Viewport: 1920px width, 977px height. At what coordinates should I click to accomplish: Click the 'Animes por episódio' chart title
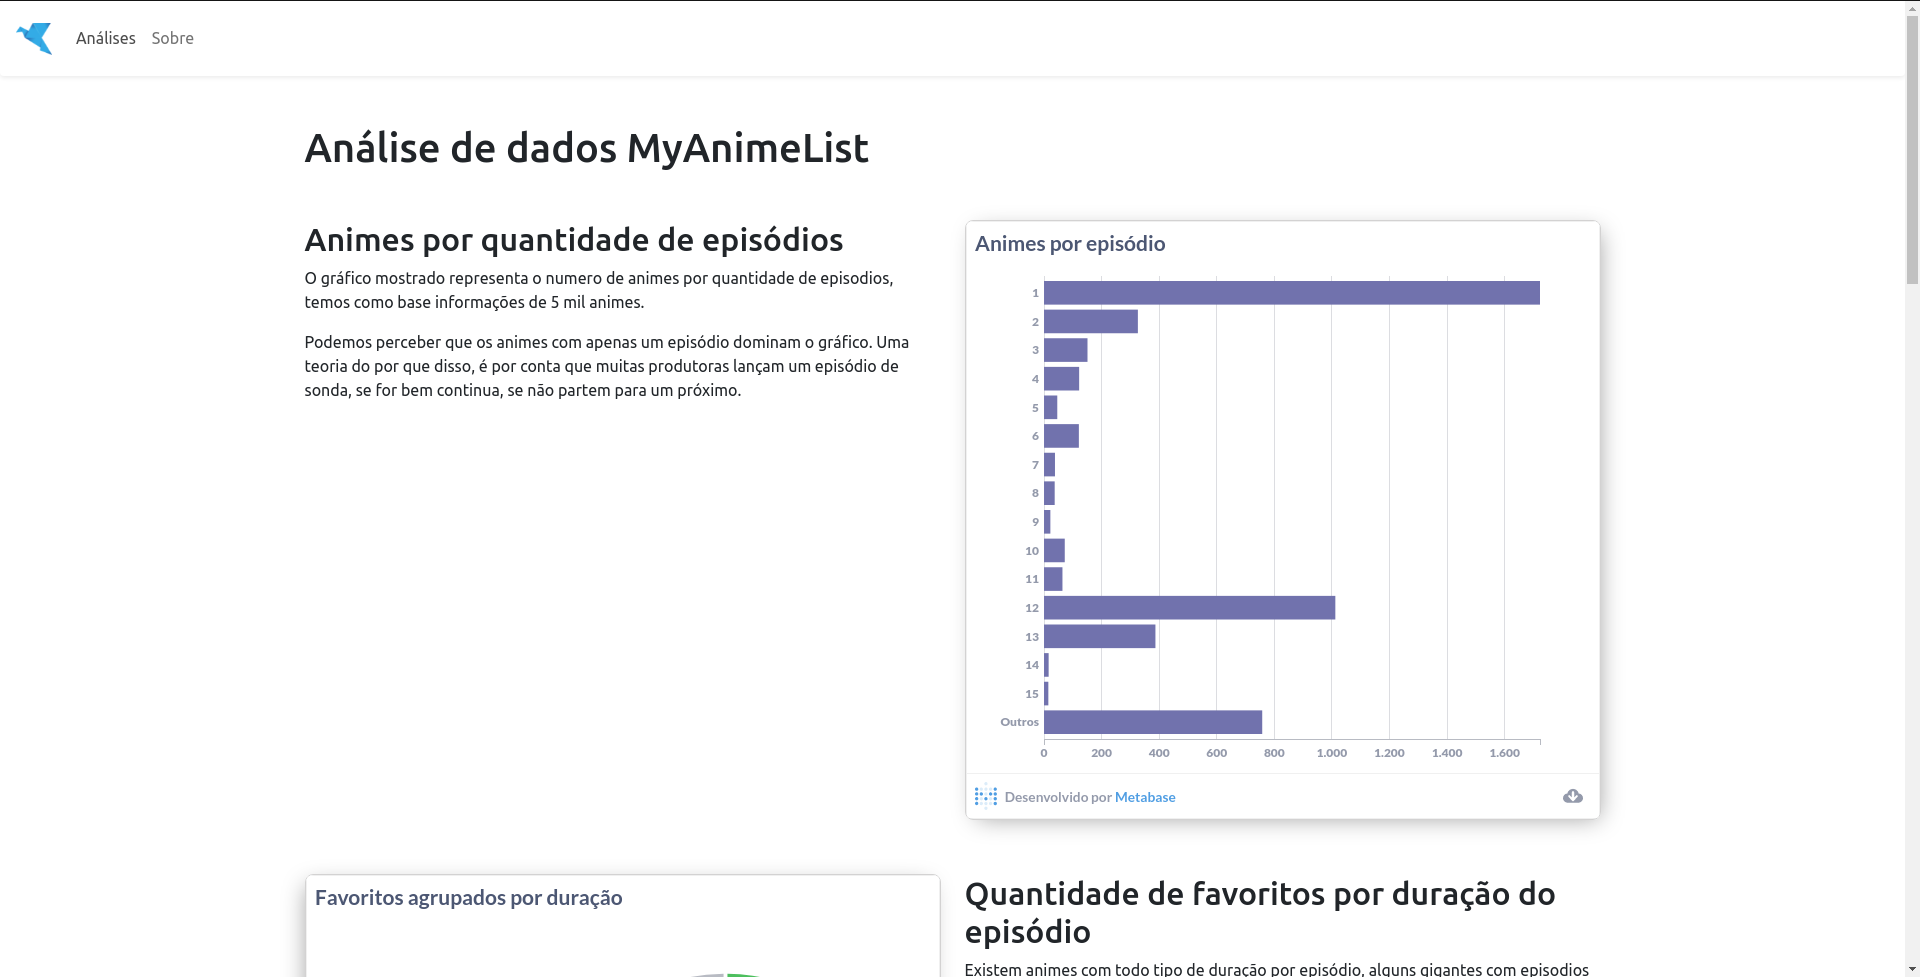click(1070, 244)
